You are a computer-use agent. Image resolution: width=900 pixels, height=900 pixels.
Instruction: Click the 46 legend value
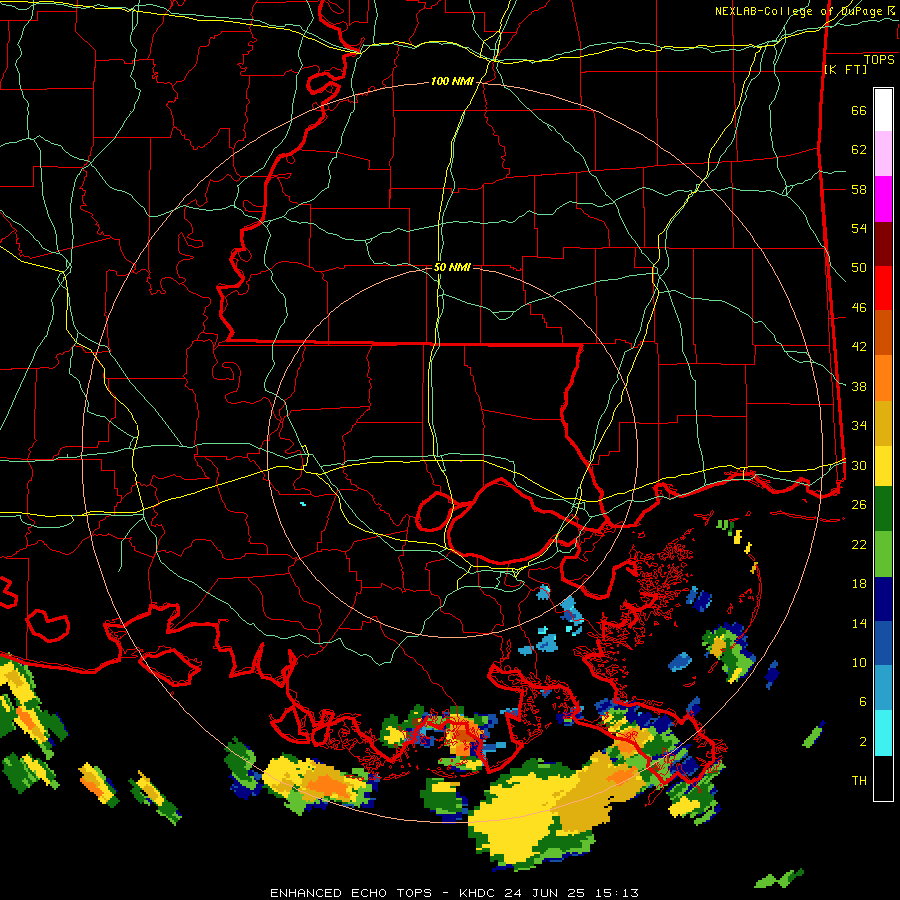click(x=859, y=308)
